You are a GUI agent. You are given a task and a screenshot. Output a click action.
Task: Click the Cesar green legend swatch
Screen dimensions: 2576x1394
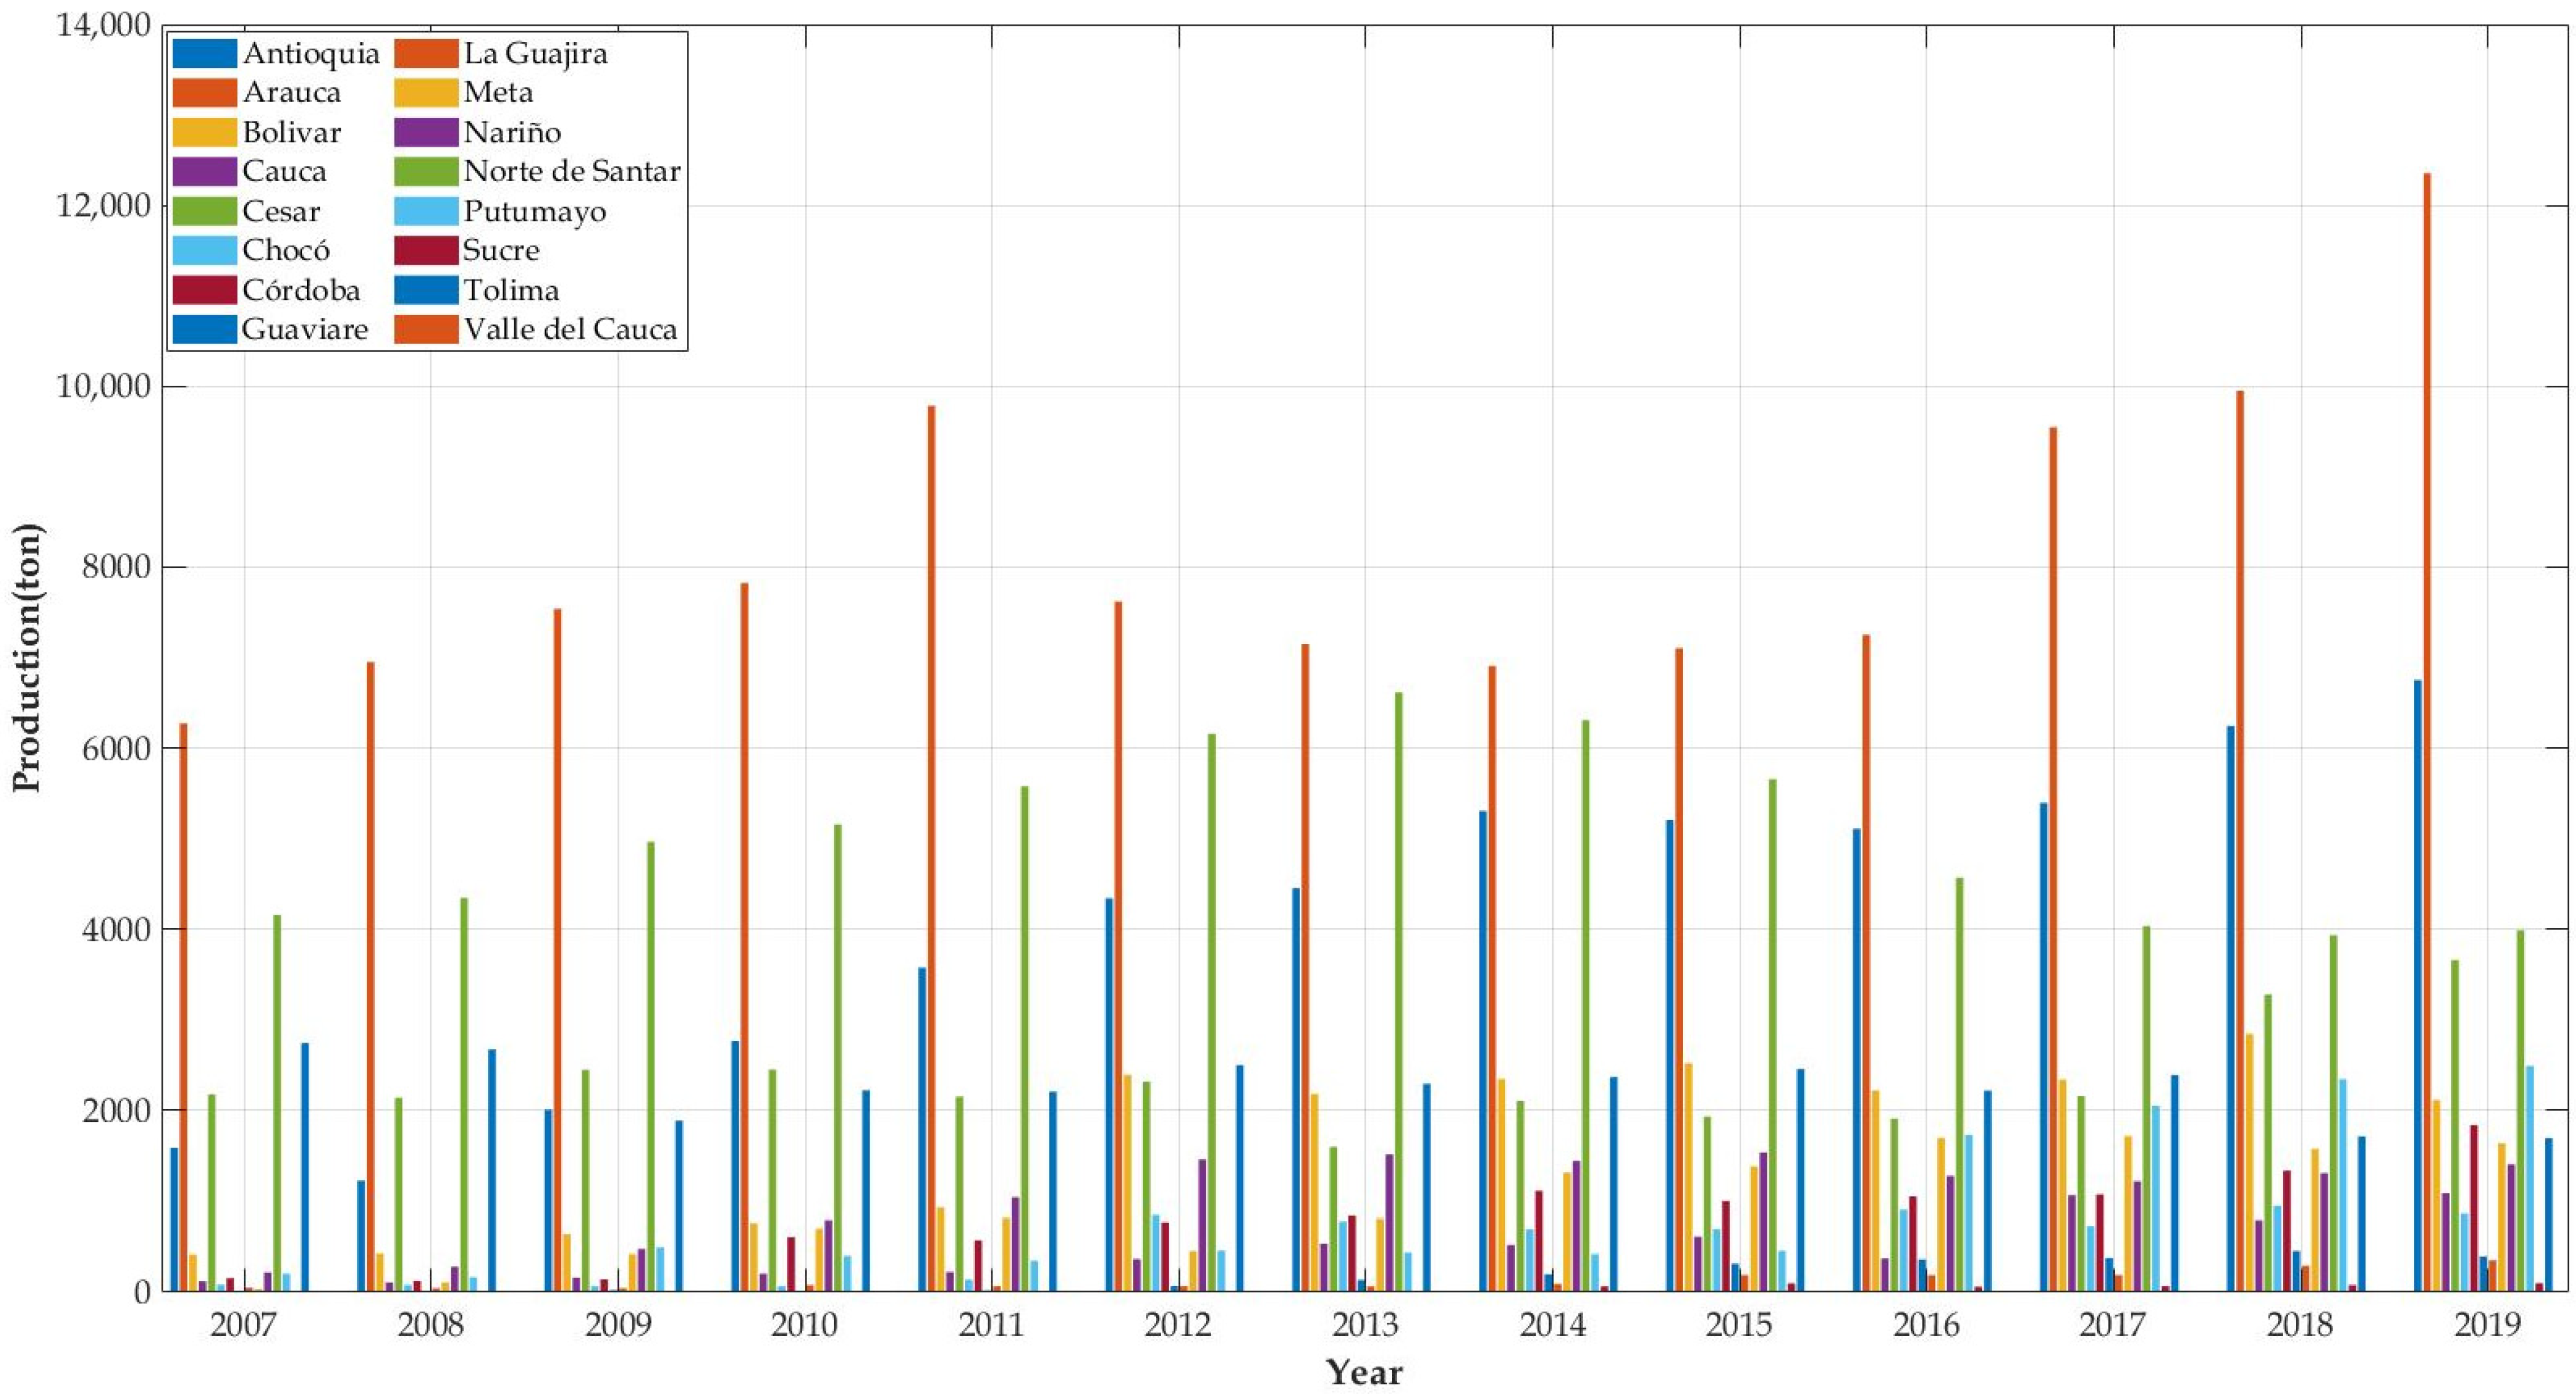(205, 211)
